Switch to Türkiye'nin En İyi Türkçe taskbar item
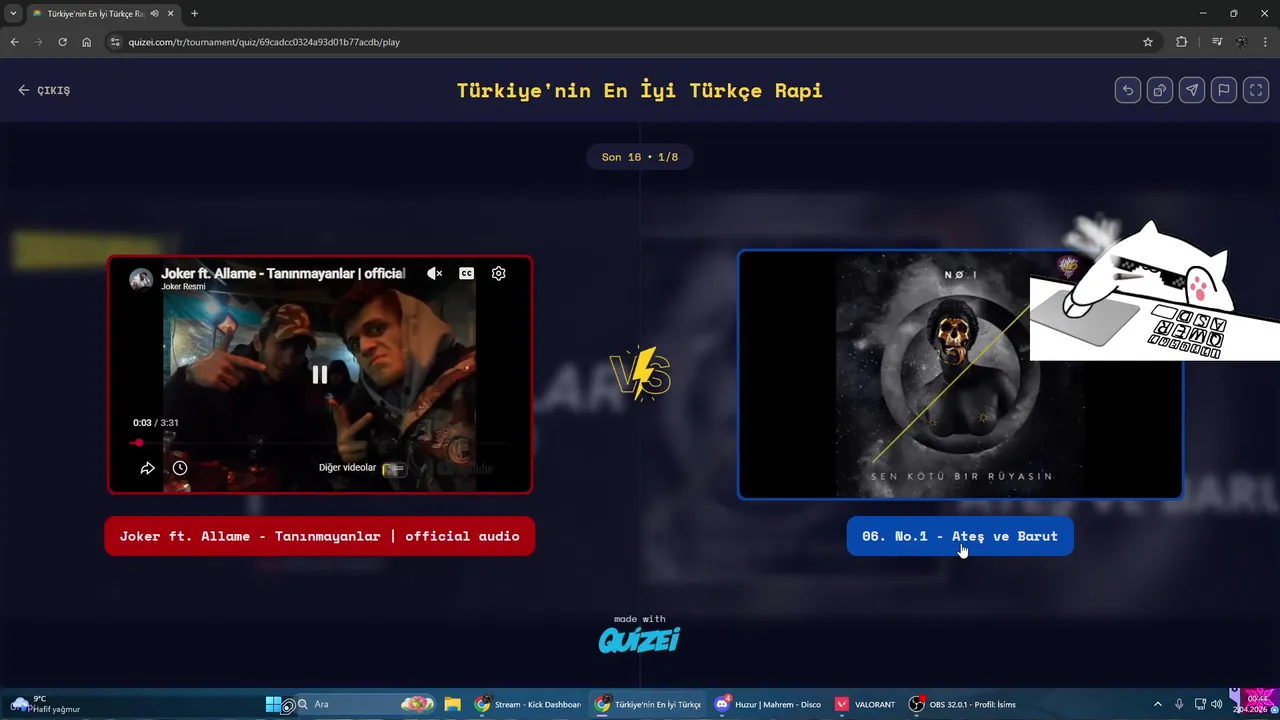Image resolution: width=1280 pixels, height=720 pixels. pyautogui.click(x=648, y=704)
